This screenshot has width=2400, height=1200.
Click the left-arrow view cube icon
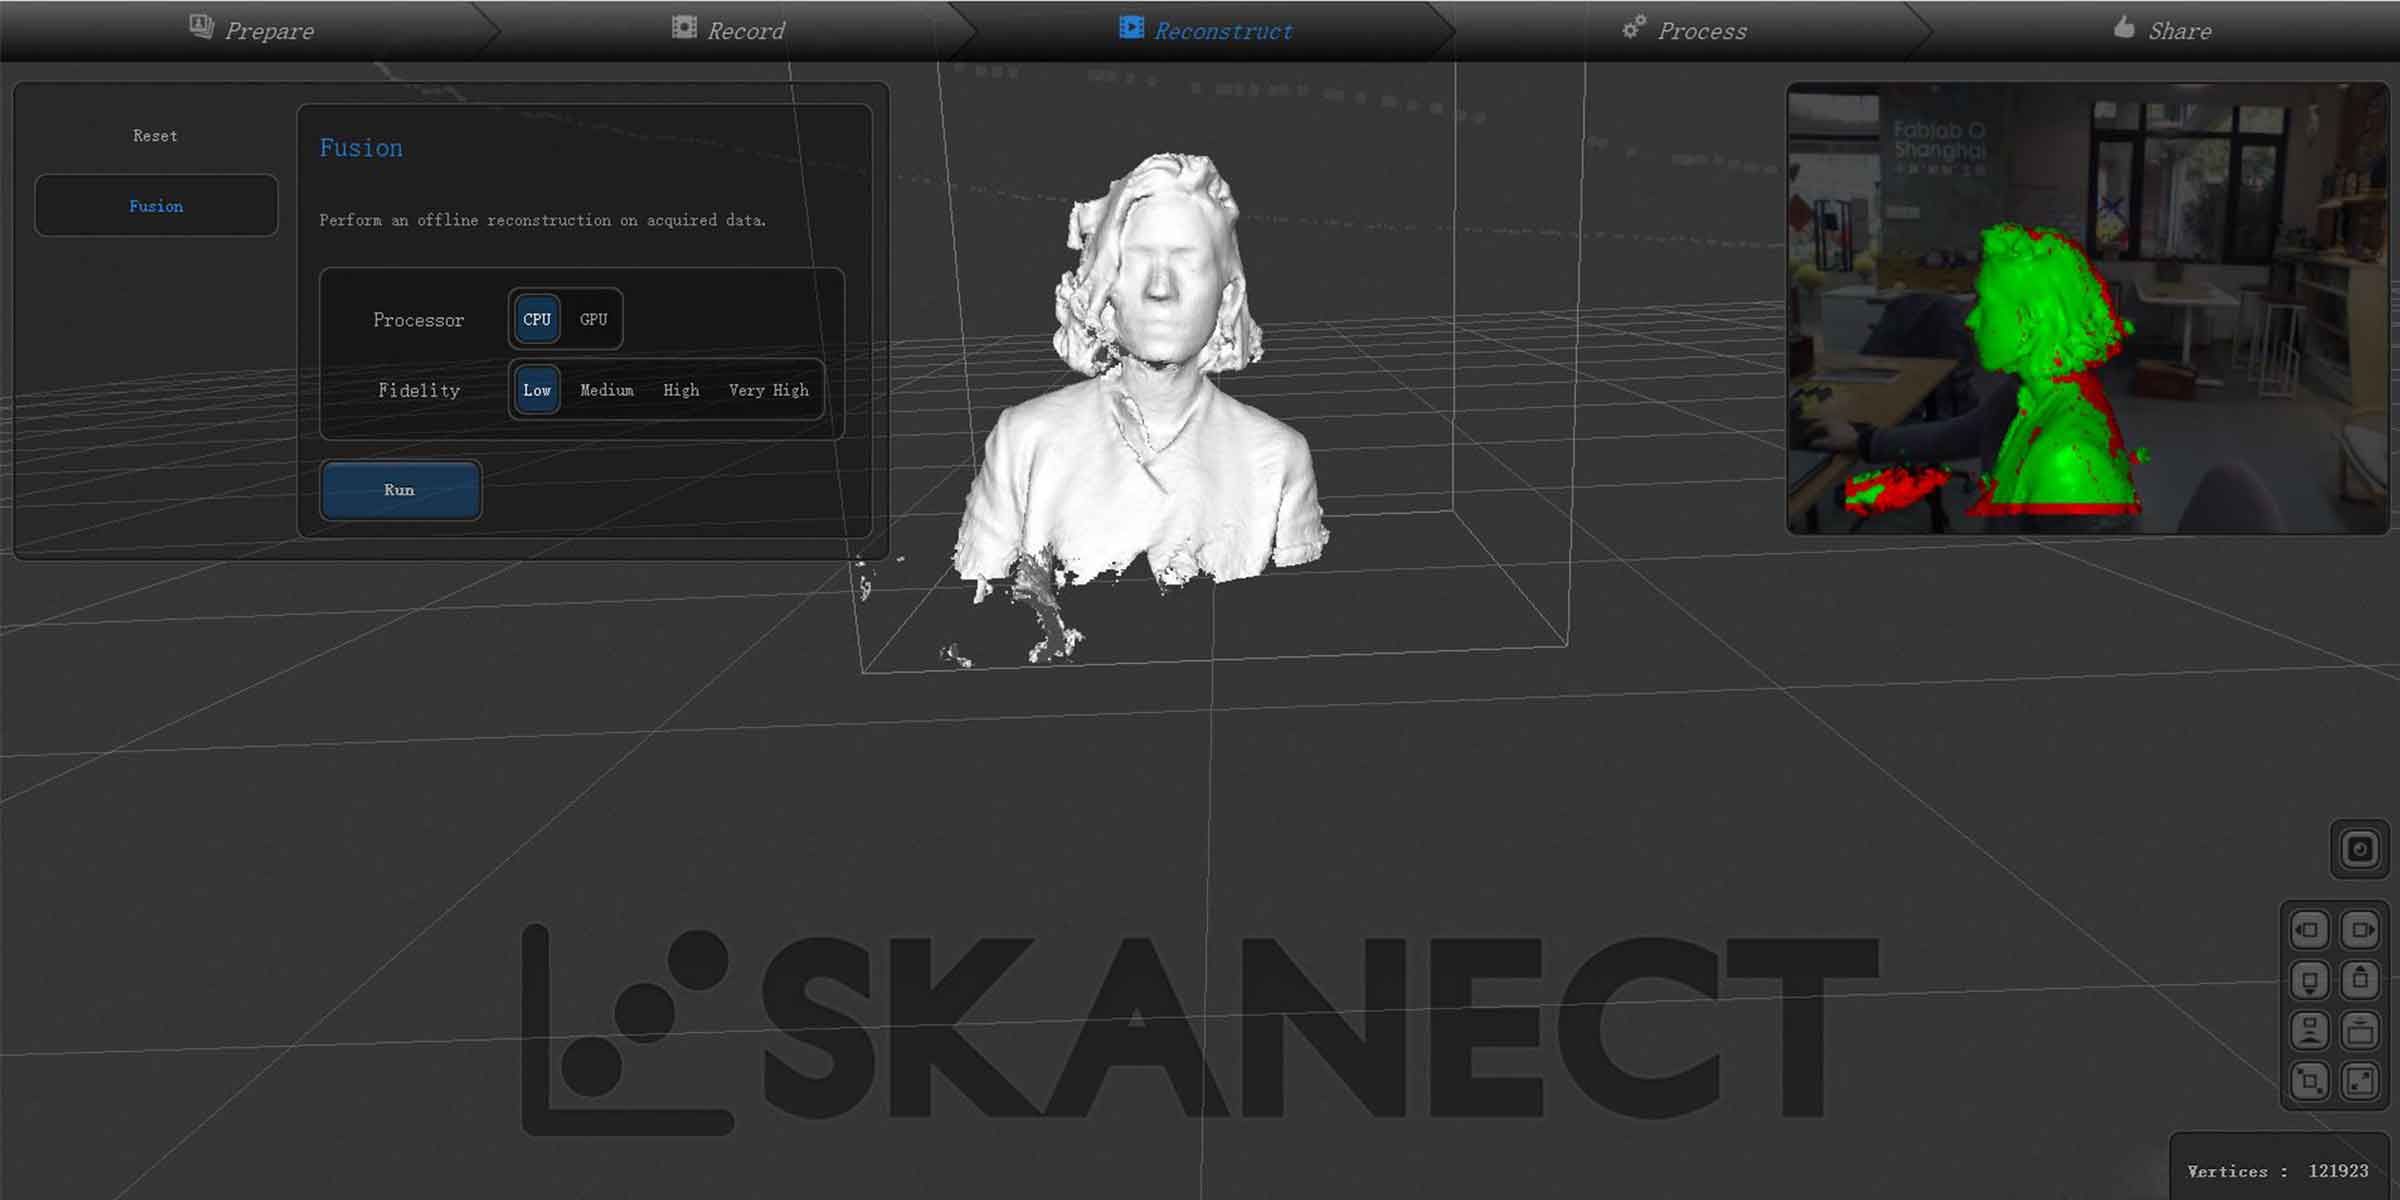coord(2309,930)
